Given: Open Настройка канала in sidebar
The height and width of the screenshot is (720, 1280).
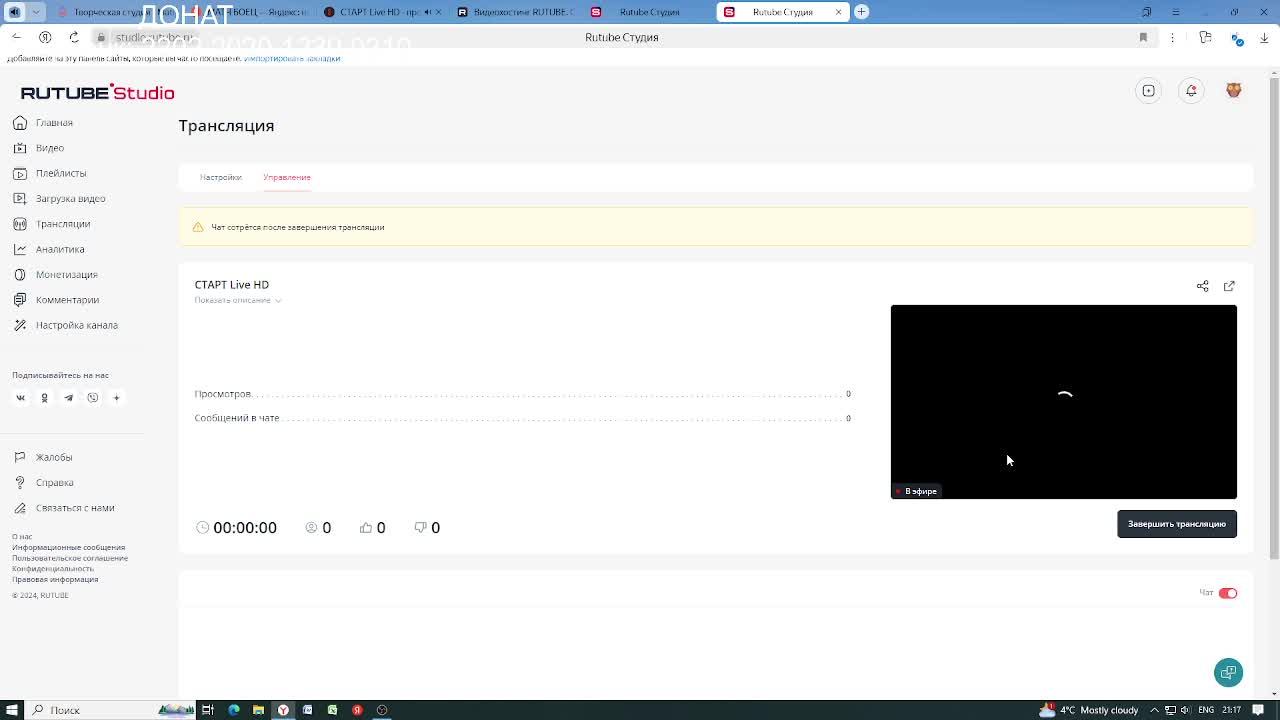Looking at the screenshot, I should click(65, 325).
